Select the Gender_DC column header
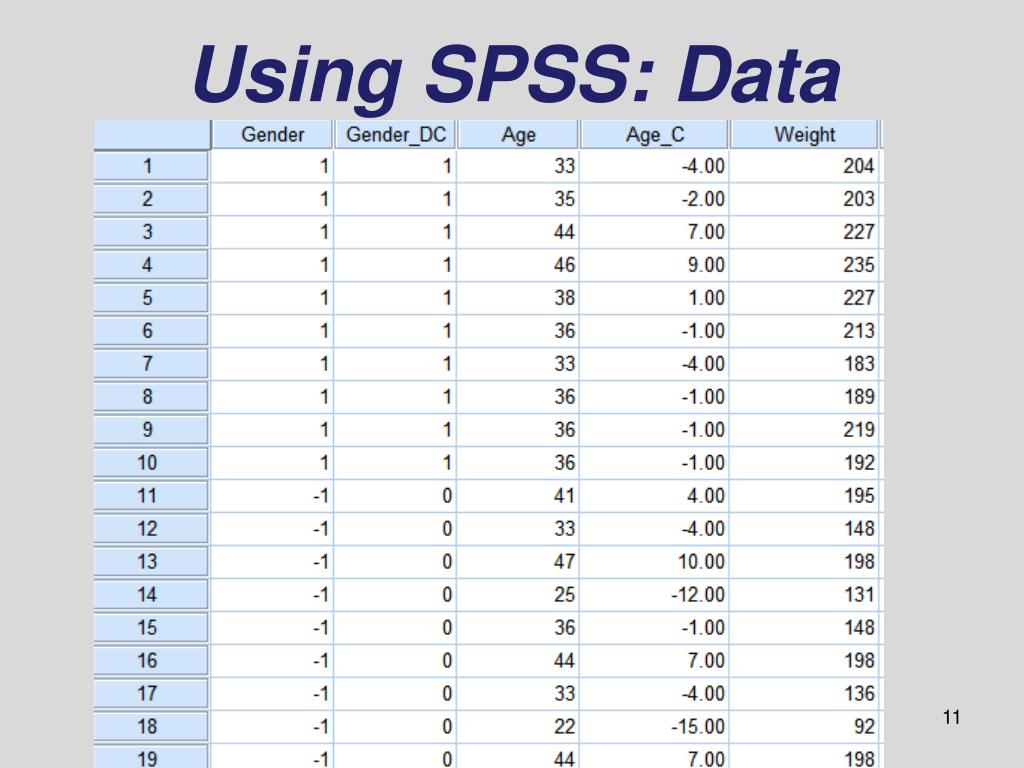 click(x=395, y=135)
